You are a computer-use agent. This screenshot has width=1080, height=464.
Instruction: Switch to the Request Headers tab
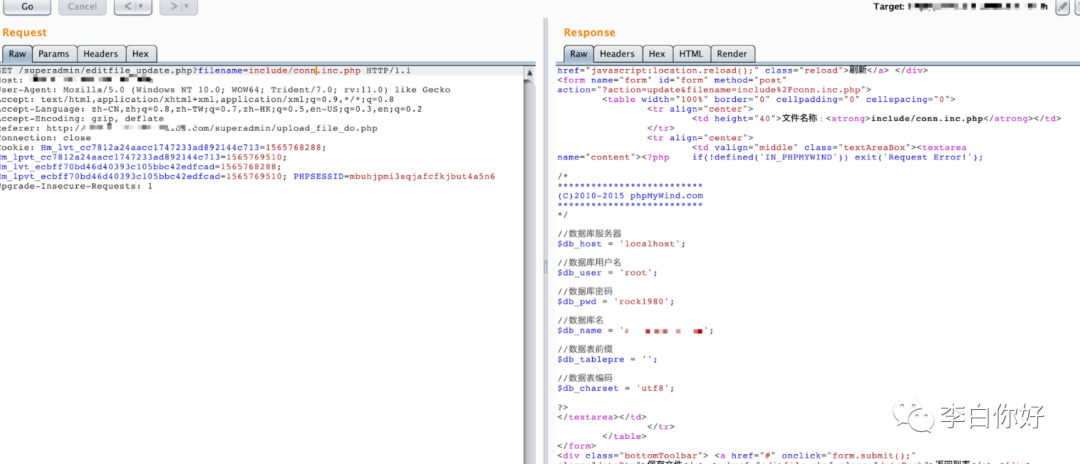coord(101,54)
